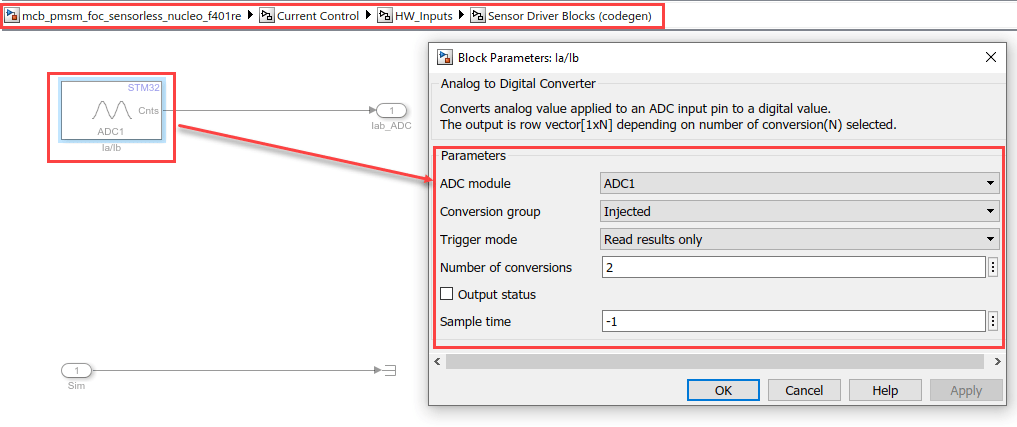Select the STM32 ADC1 Ia/Ib block
1017x427 pixels.
pyautogui.click(x=111, y=111)
